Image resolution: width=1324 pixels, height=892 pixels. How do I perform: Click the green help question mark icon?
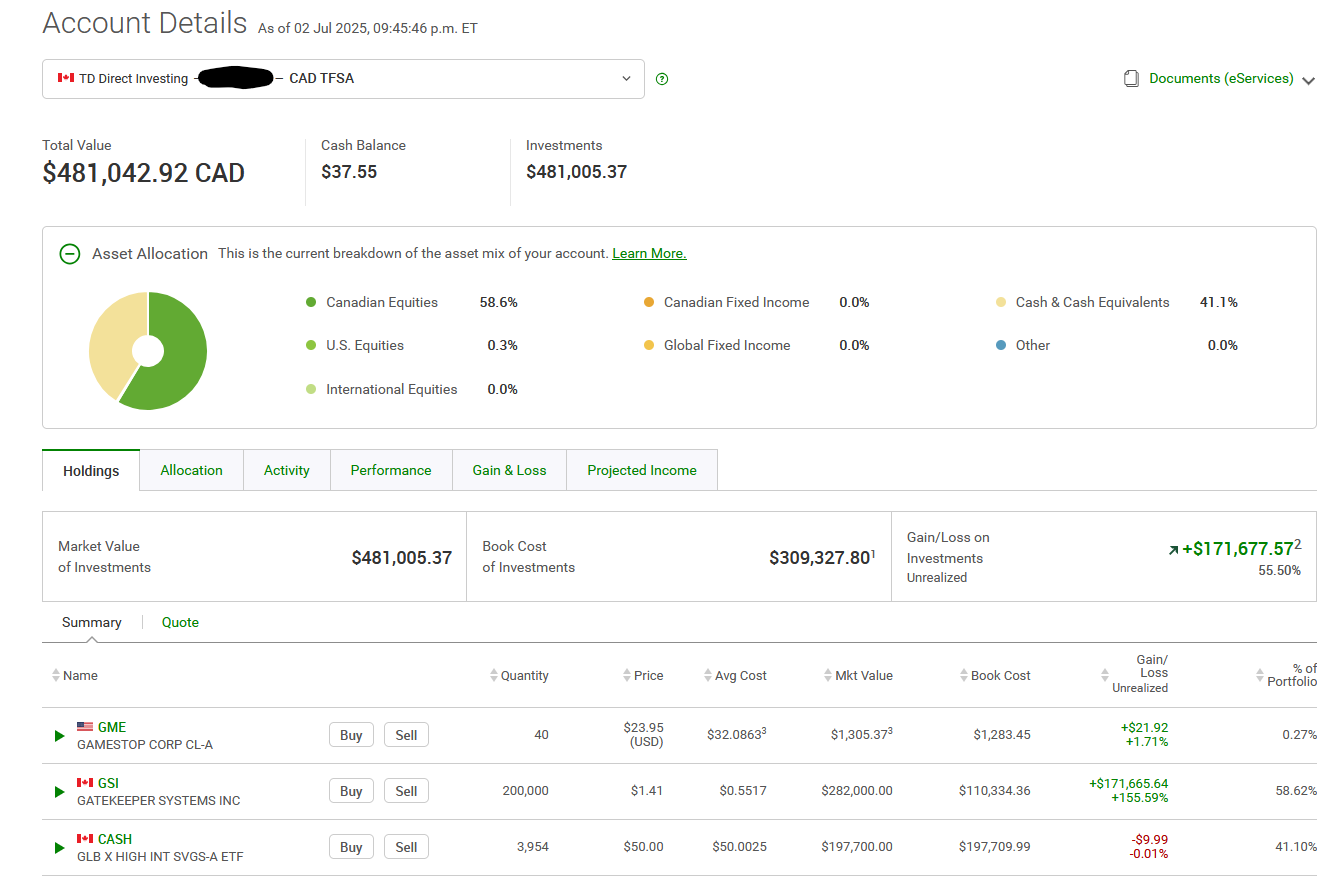[x=662, y=79]
